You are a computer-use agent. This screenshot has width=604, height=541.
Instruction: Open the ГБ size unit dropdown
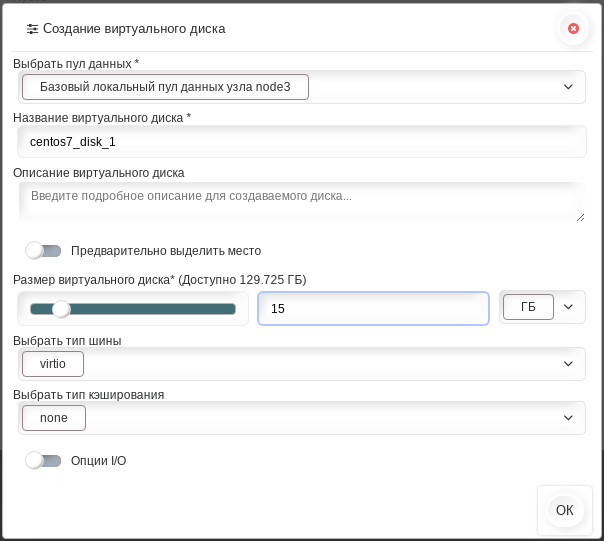pyautogui.click(x=528, y=307)
